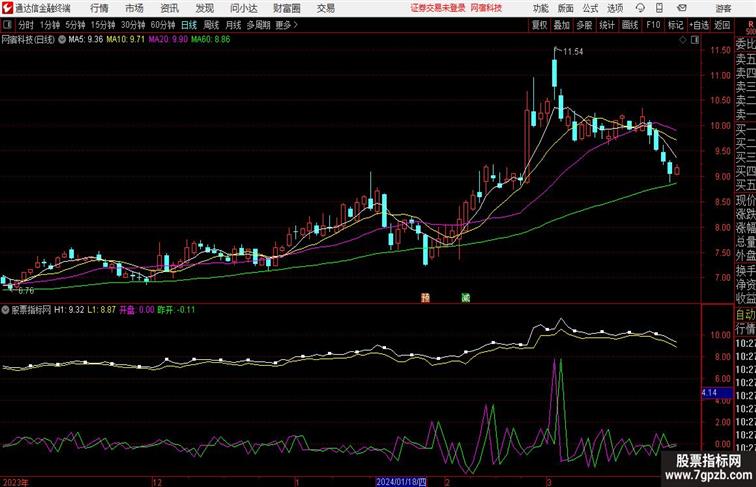
Task: Expand the 股票指标网 sub-chart indicator dropdown
Action: [5, 310]
